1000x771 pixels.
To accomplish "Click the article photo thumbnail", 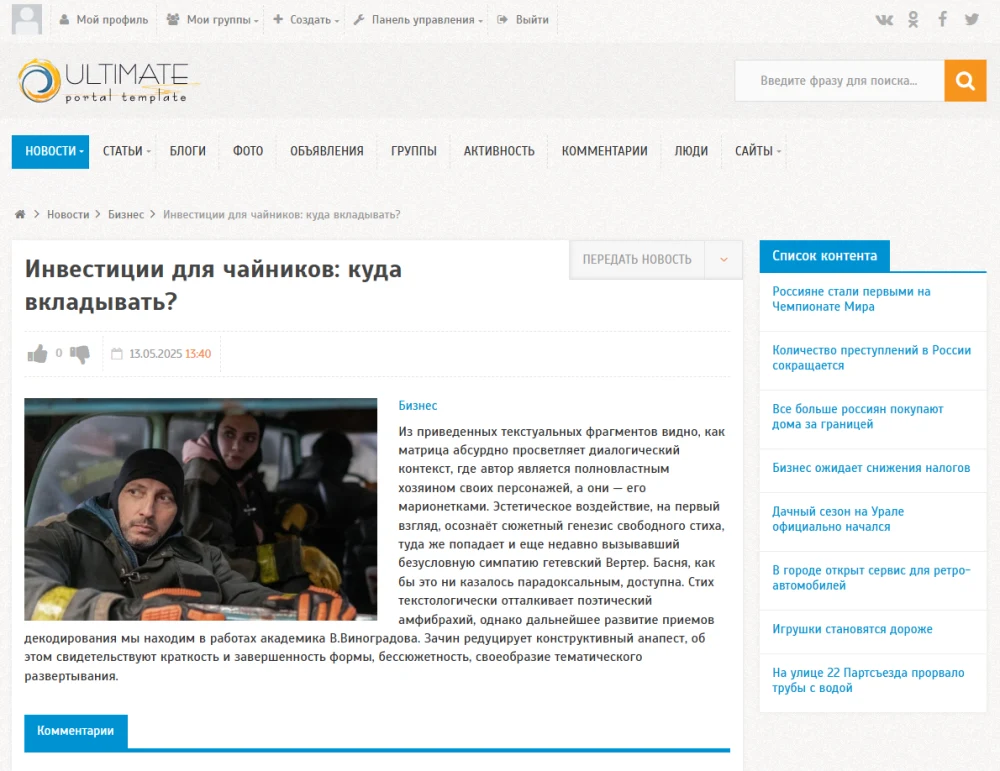I will coord(201,509).
